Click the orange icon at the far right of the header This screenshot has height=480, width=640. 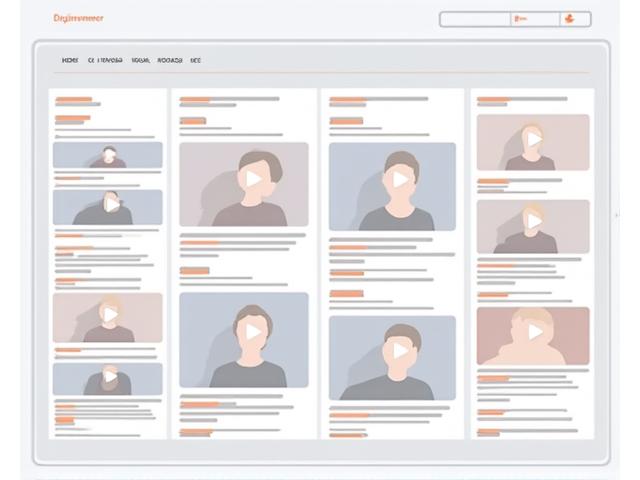pos(569,19)
